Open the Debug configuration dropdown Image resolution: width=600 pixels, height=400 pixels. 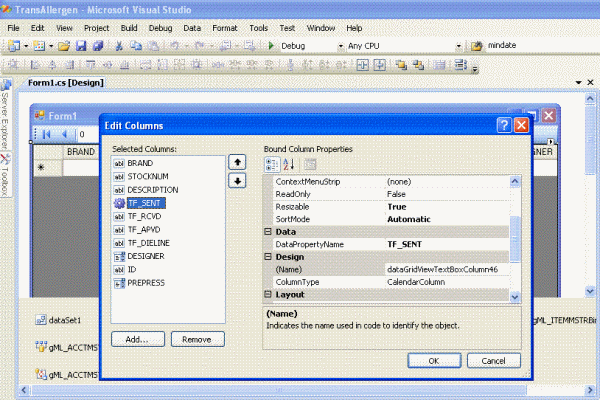[x=341, y=46]
